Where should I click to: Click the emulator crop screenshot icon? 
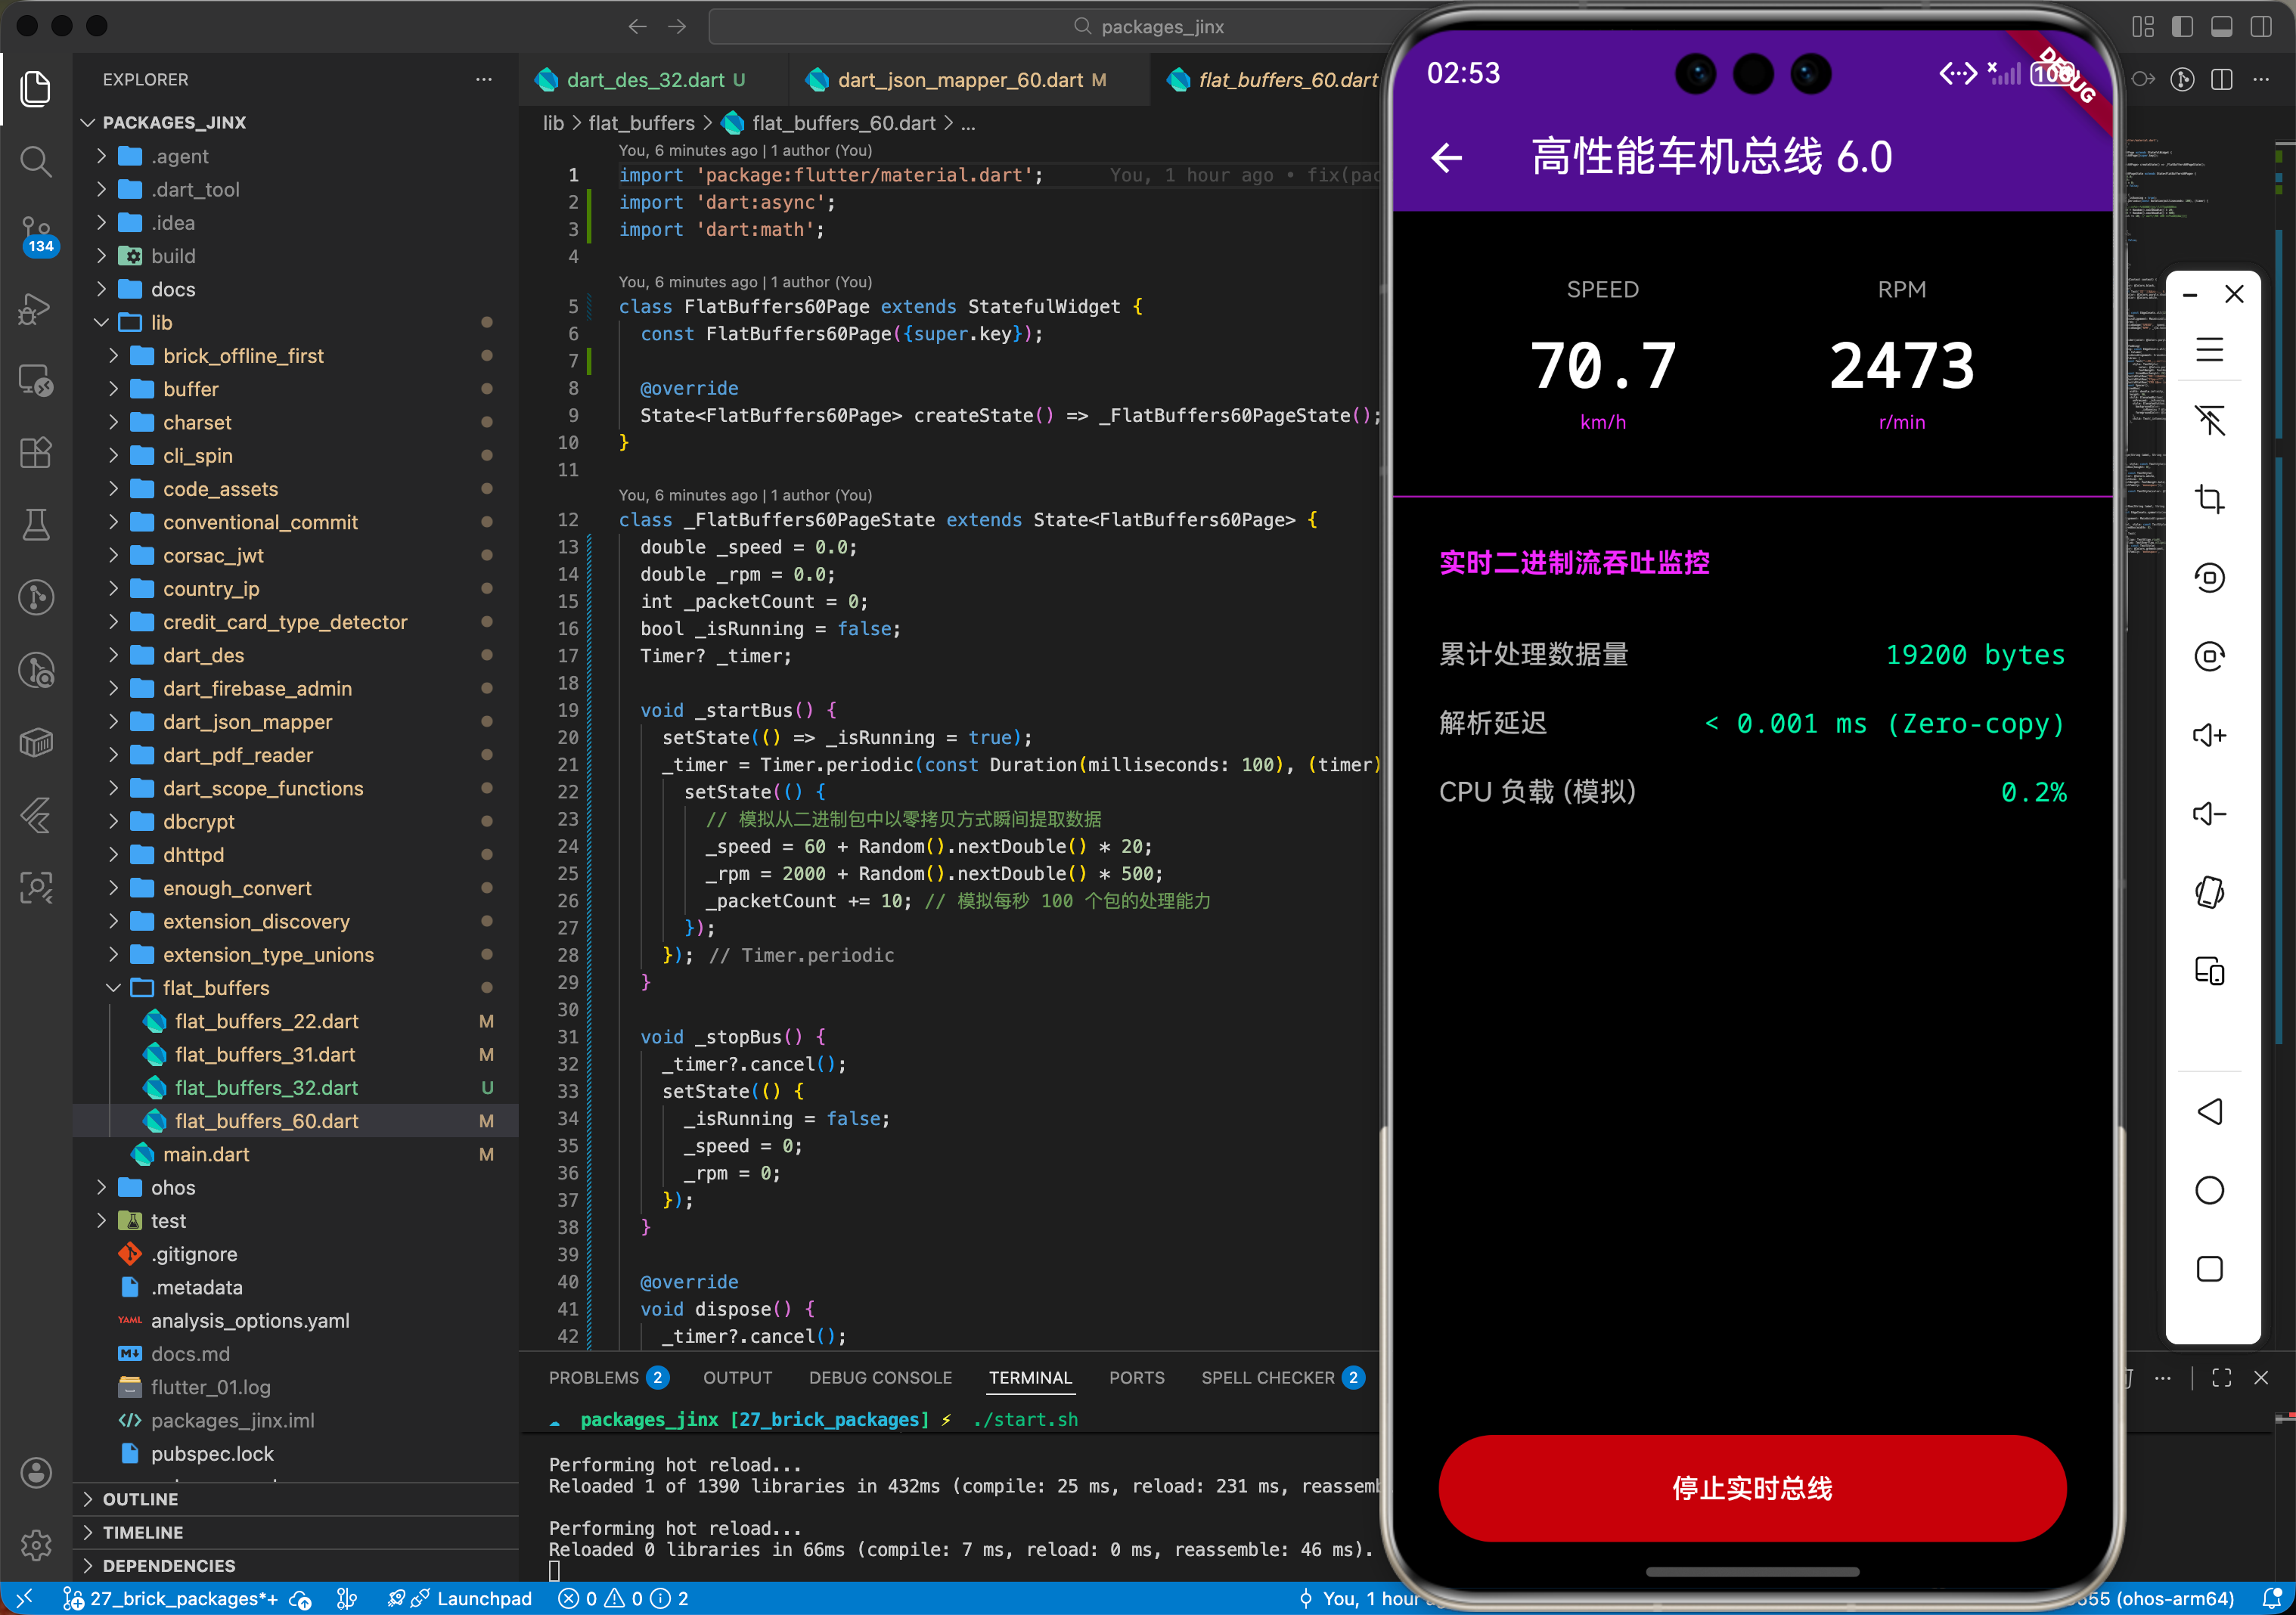(2209, 499)
